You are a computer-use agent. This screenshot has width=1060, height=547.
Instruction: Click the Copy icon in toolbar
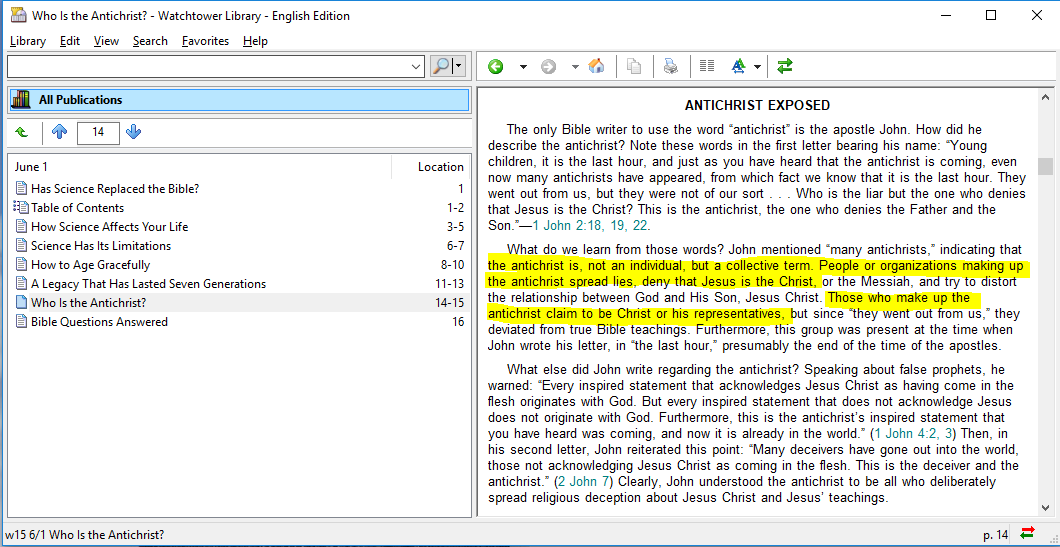tap(633, 67)
